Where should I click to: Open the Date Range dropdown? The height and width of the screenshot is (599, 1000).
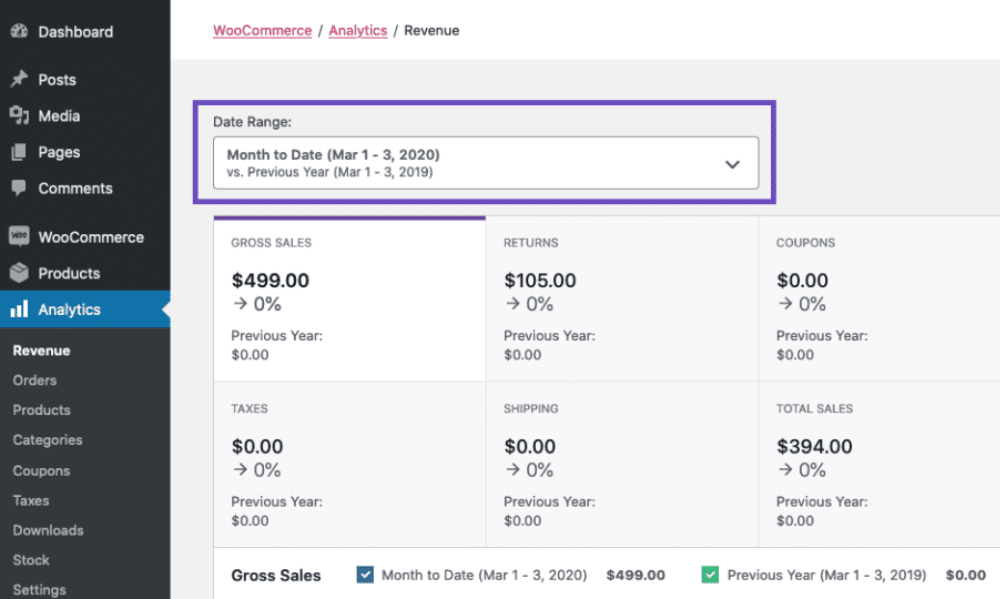click(x=485, y=163)
